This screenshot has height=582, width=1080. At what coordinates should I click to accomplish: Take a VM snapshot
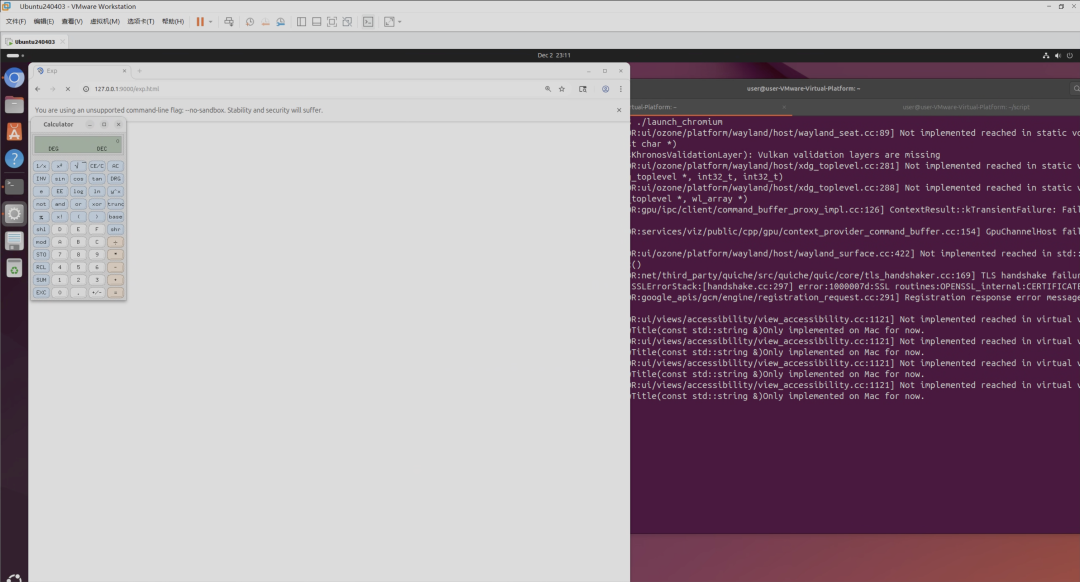[x=250, y=22]
